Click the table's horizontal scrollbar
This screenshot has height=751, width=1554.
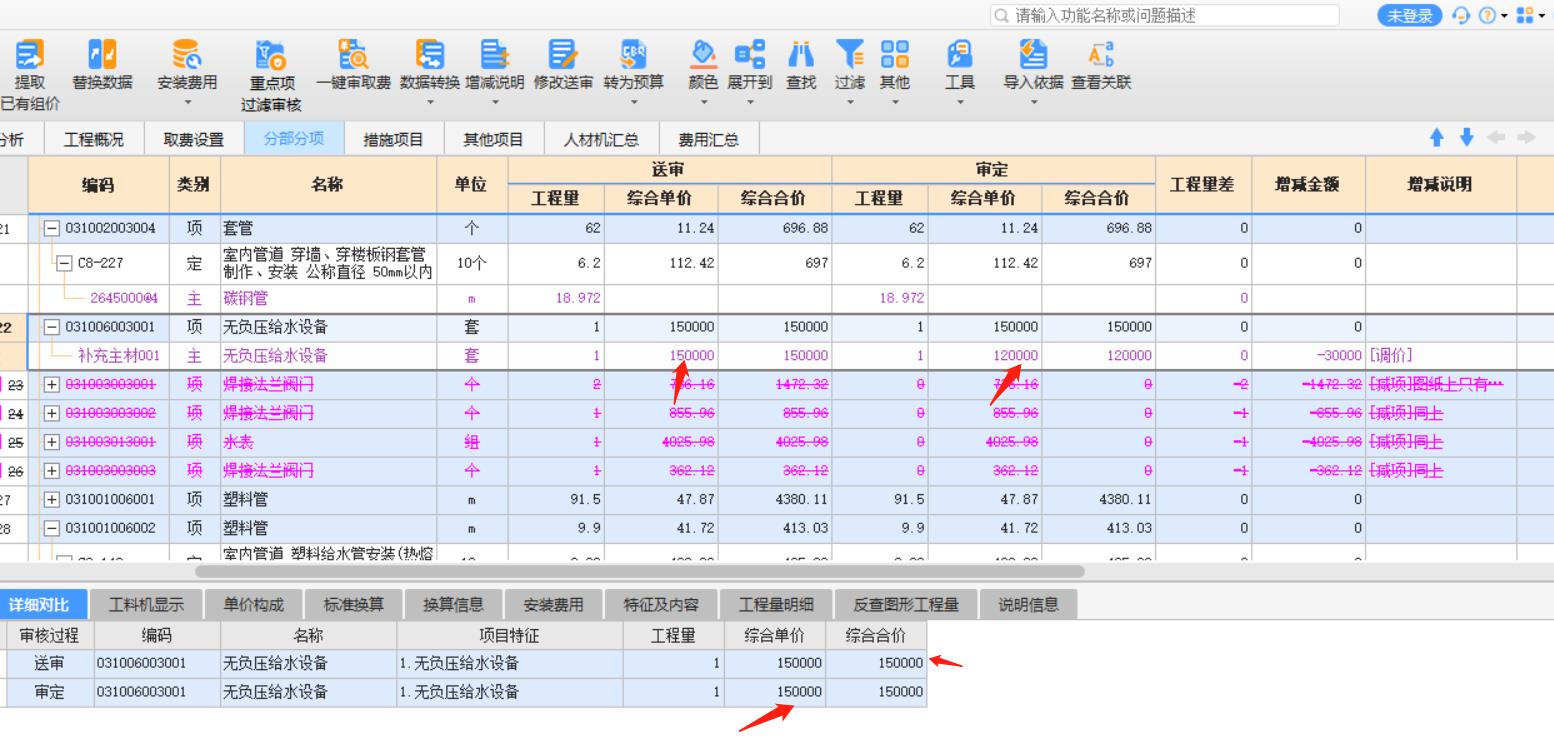640,572
